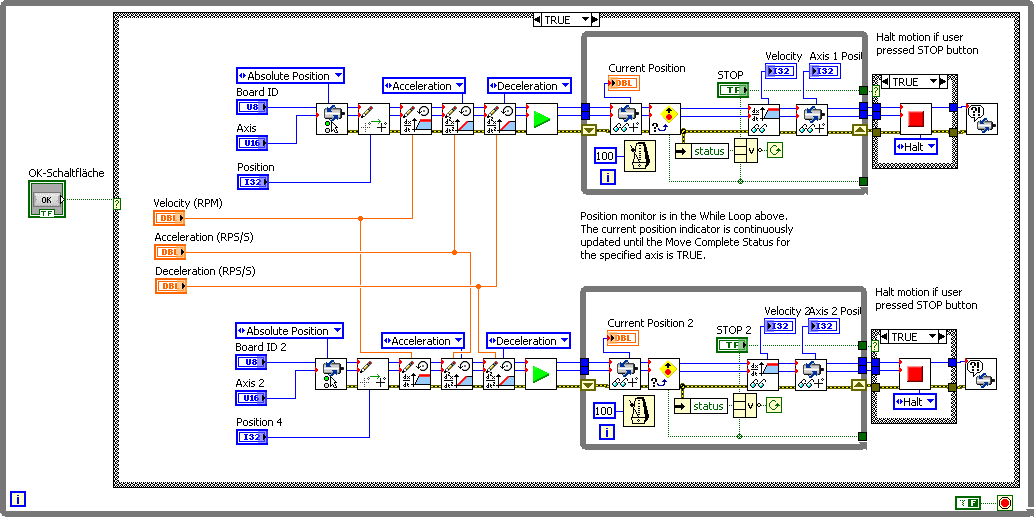Toggle the OK-Schaltfläche boolean button terminal
The width and height of the screenshot is (1034, 517).
46,200
